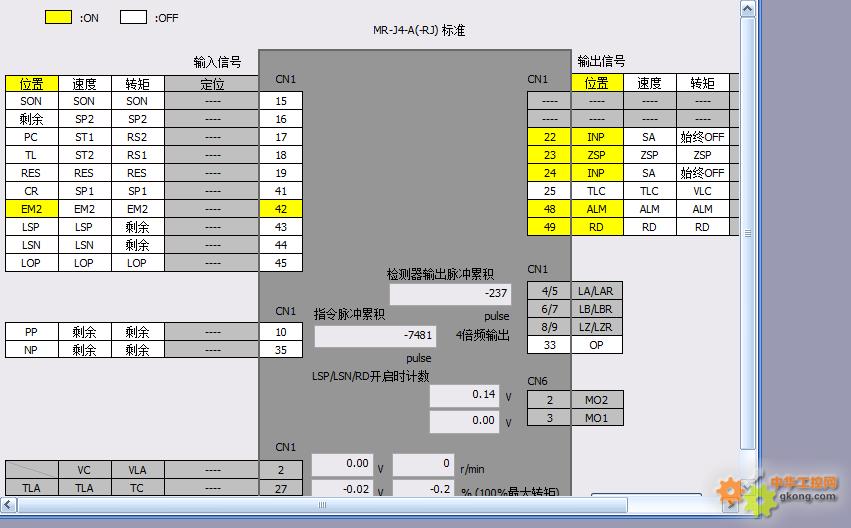Click the highlighted pin 42 cell
Screen dimensions: 851x528
click(x=281, y=208)
